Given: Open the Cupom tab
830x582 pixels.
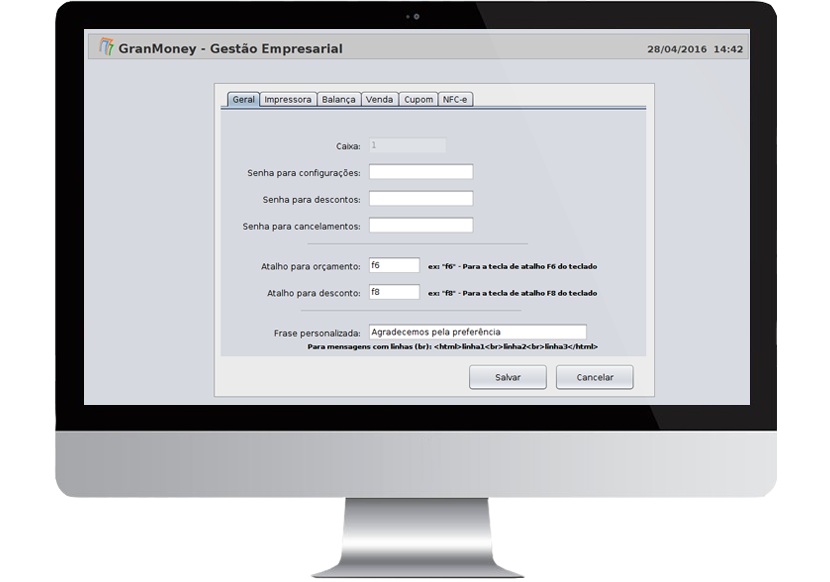Looking at the screenshot, I should 418,100.
